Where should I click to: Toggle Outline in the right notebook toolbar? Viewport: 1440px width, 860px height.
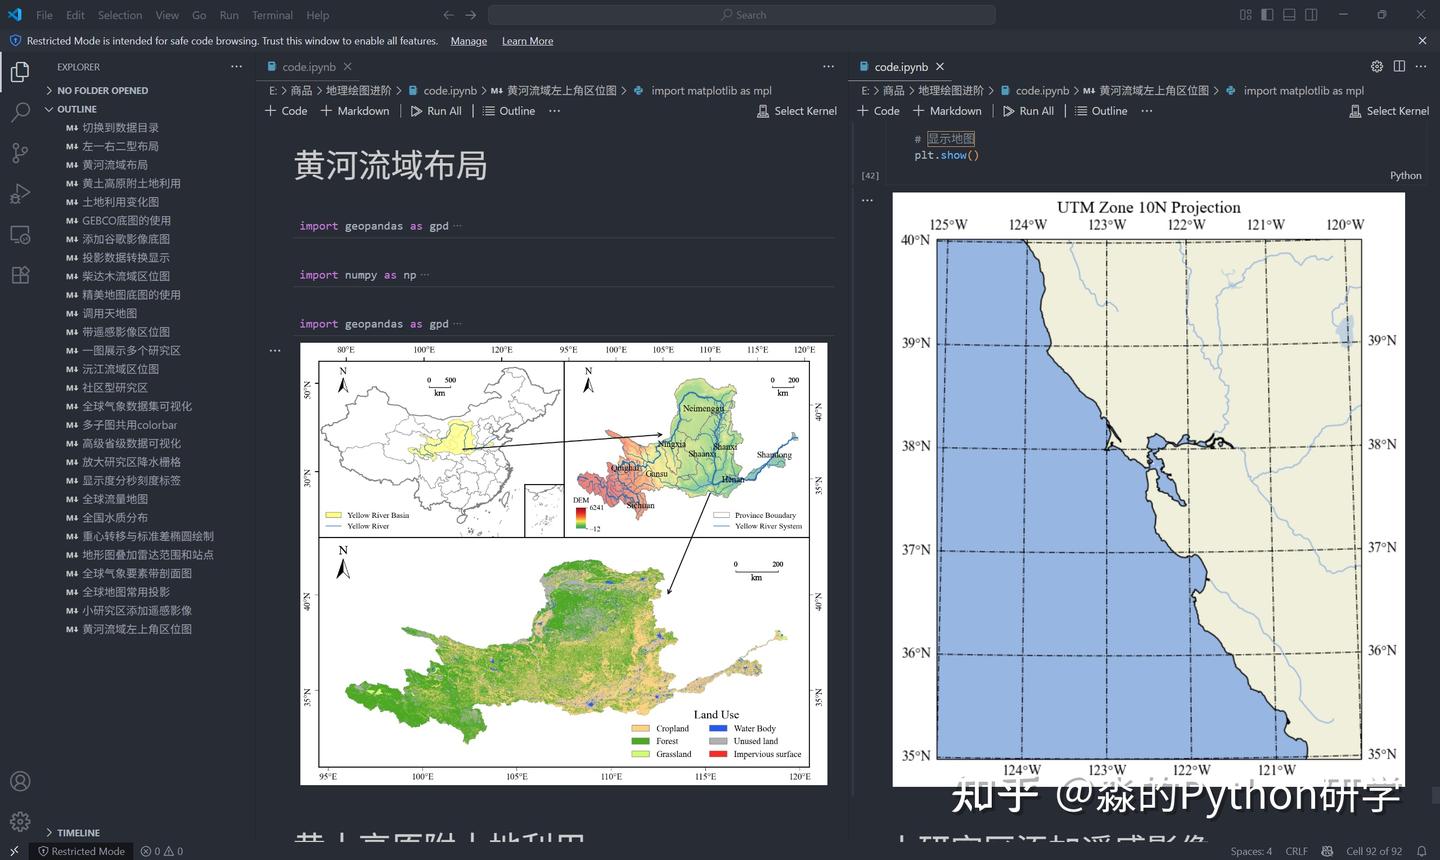[x=1101, y=111]
